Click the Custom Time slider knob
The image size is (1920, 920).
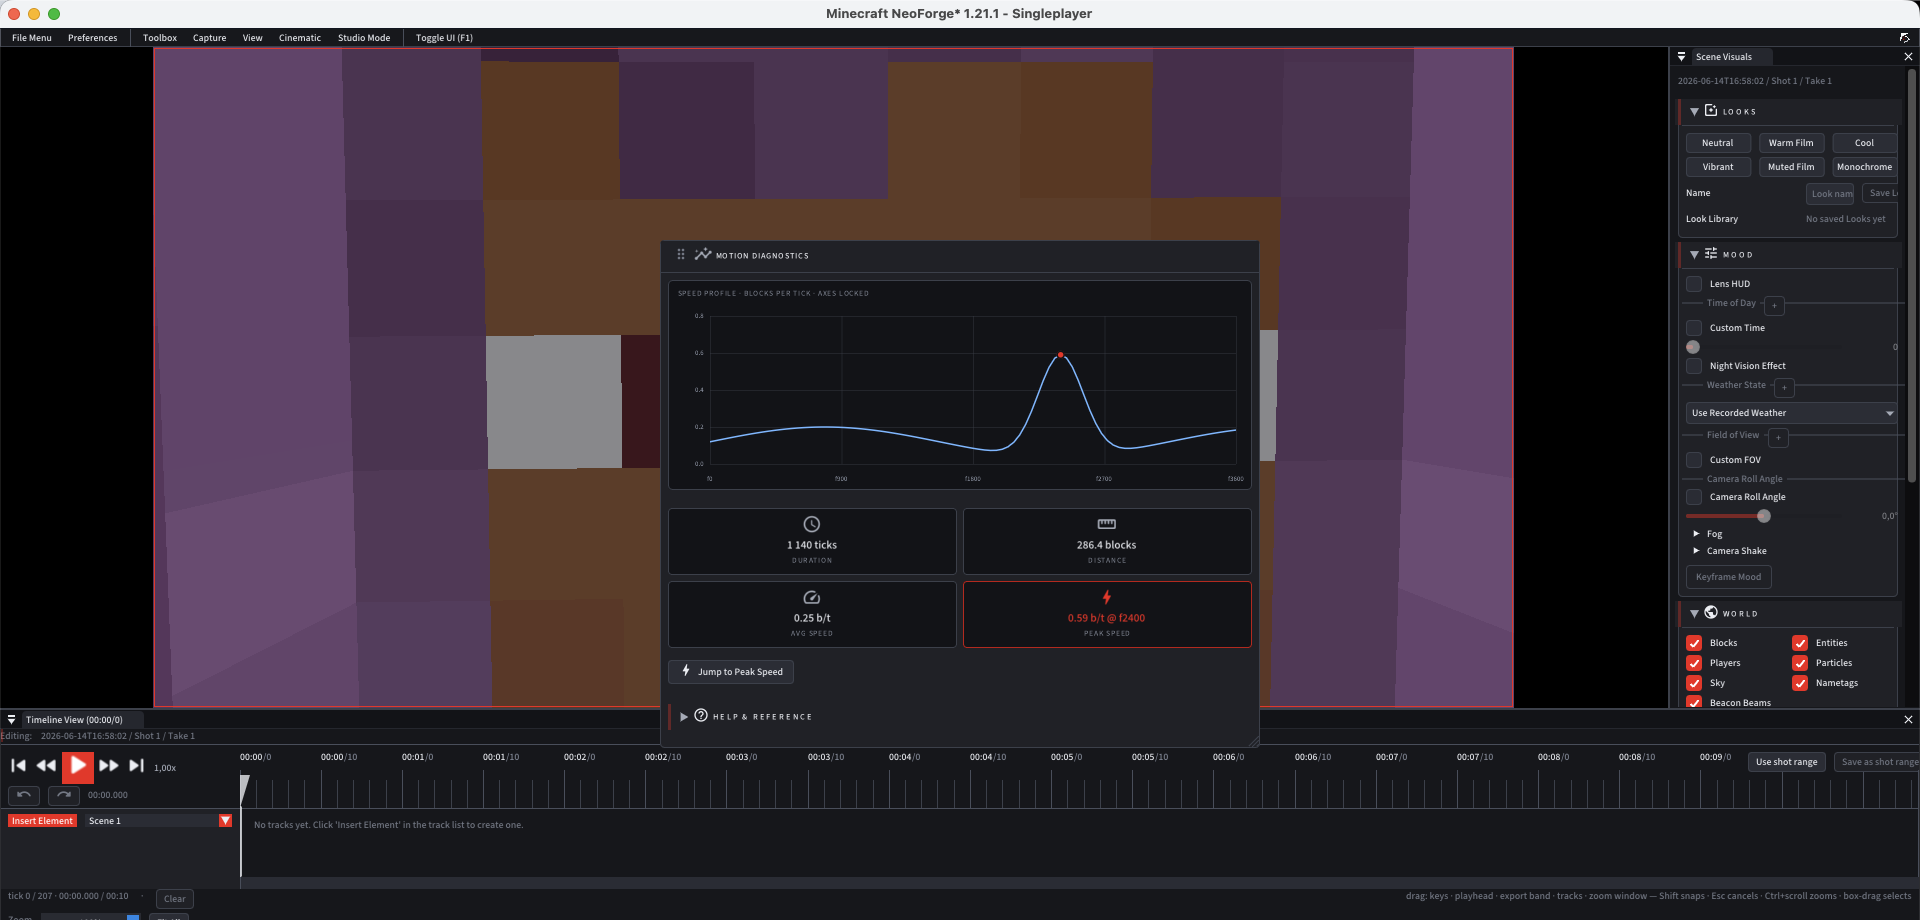click(x=1693, y=347)
